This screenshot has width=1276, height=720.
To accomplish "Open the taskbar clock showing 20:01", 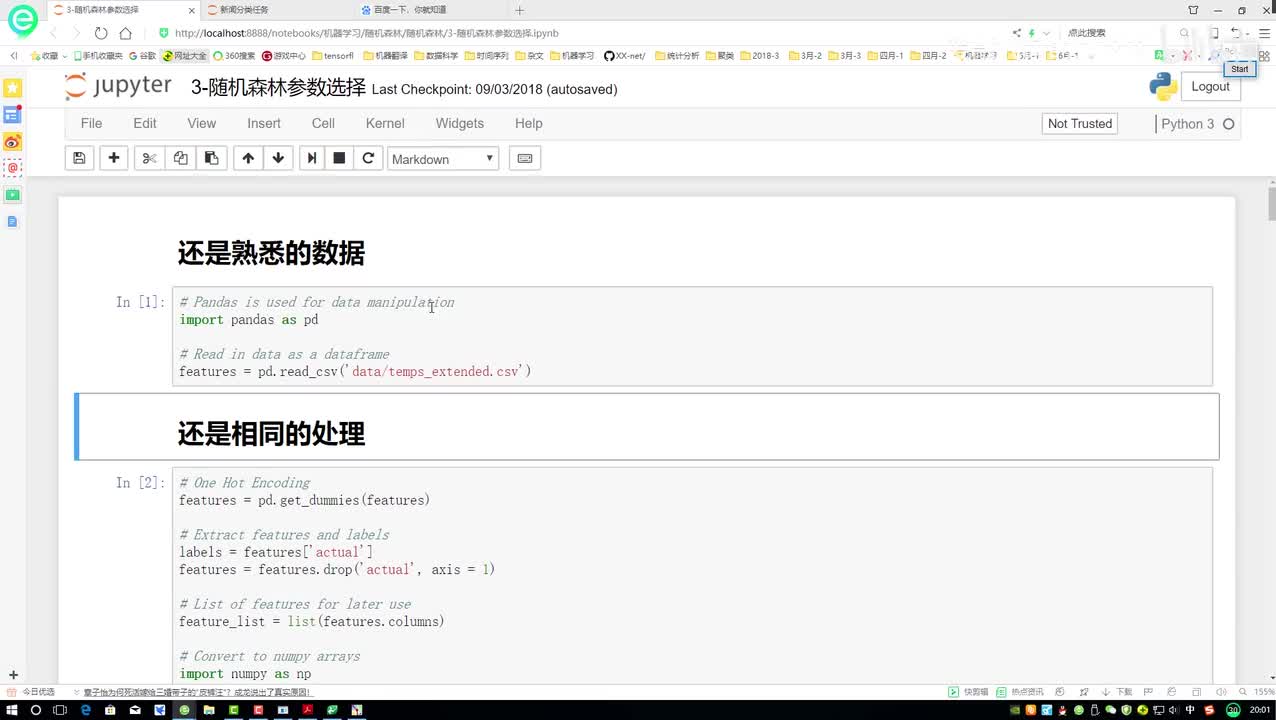I will pyautogui.click(x=1260, y=710).
